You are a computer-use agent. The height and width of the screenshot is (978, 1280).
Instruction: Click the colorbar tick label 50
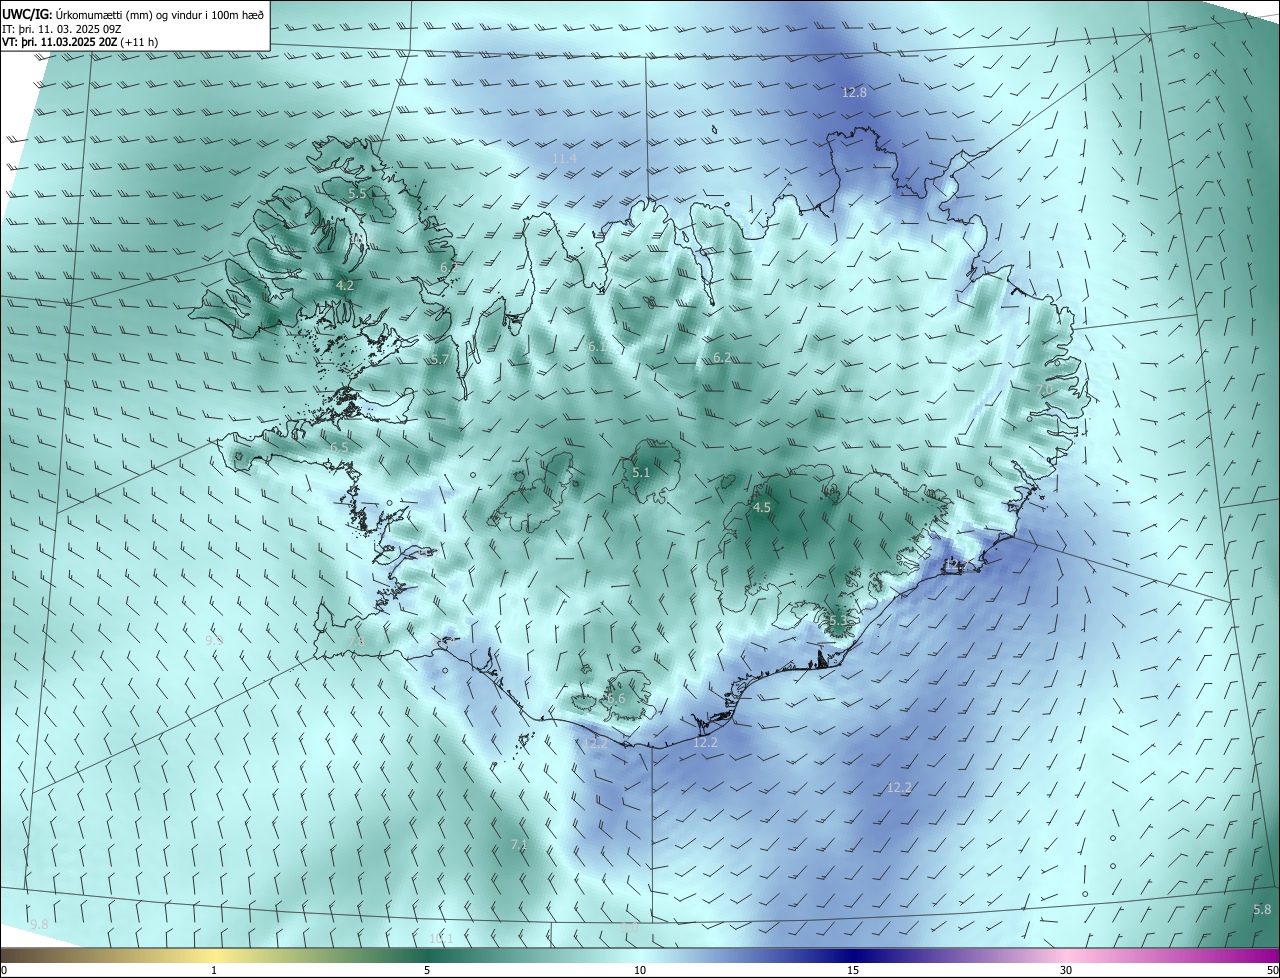(x=1272, y=970)
